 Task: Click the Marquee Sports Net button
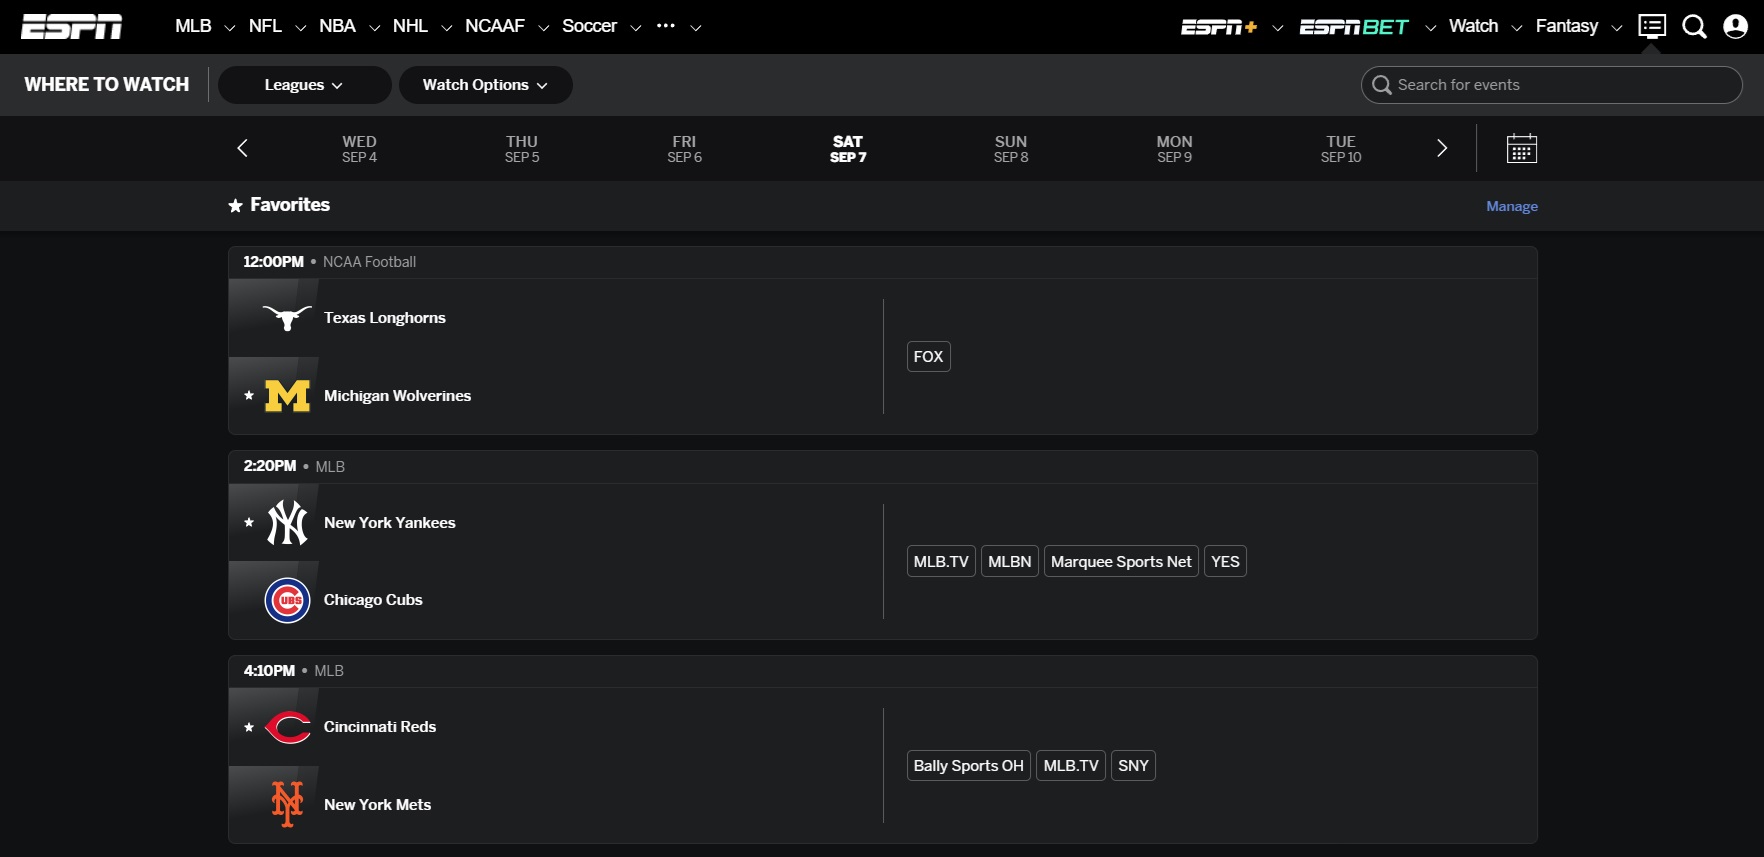tap(1121, 562)
